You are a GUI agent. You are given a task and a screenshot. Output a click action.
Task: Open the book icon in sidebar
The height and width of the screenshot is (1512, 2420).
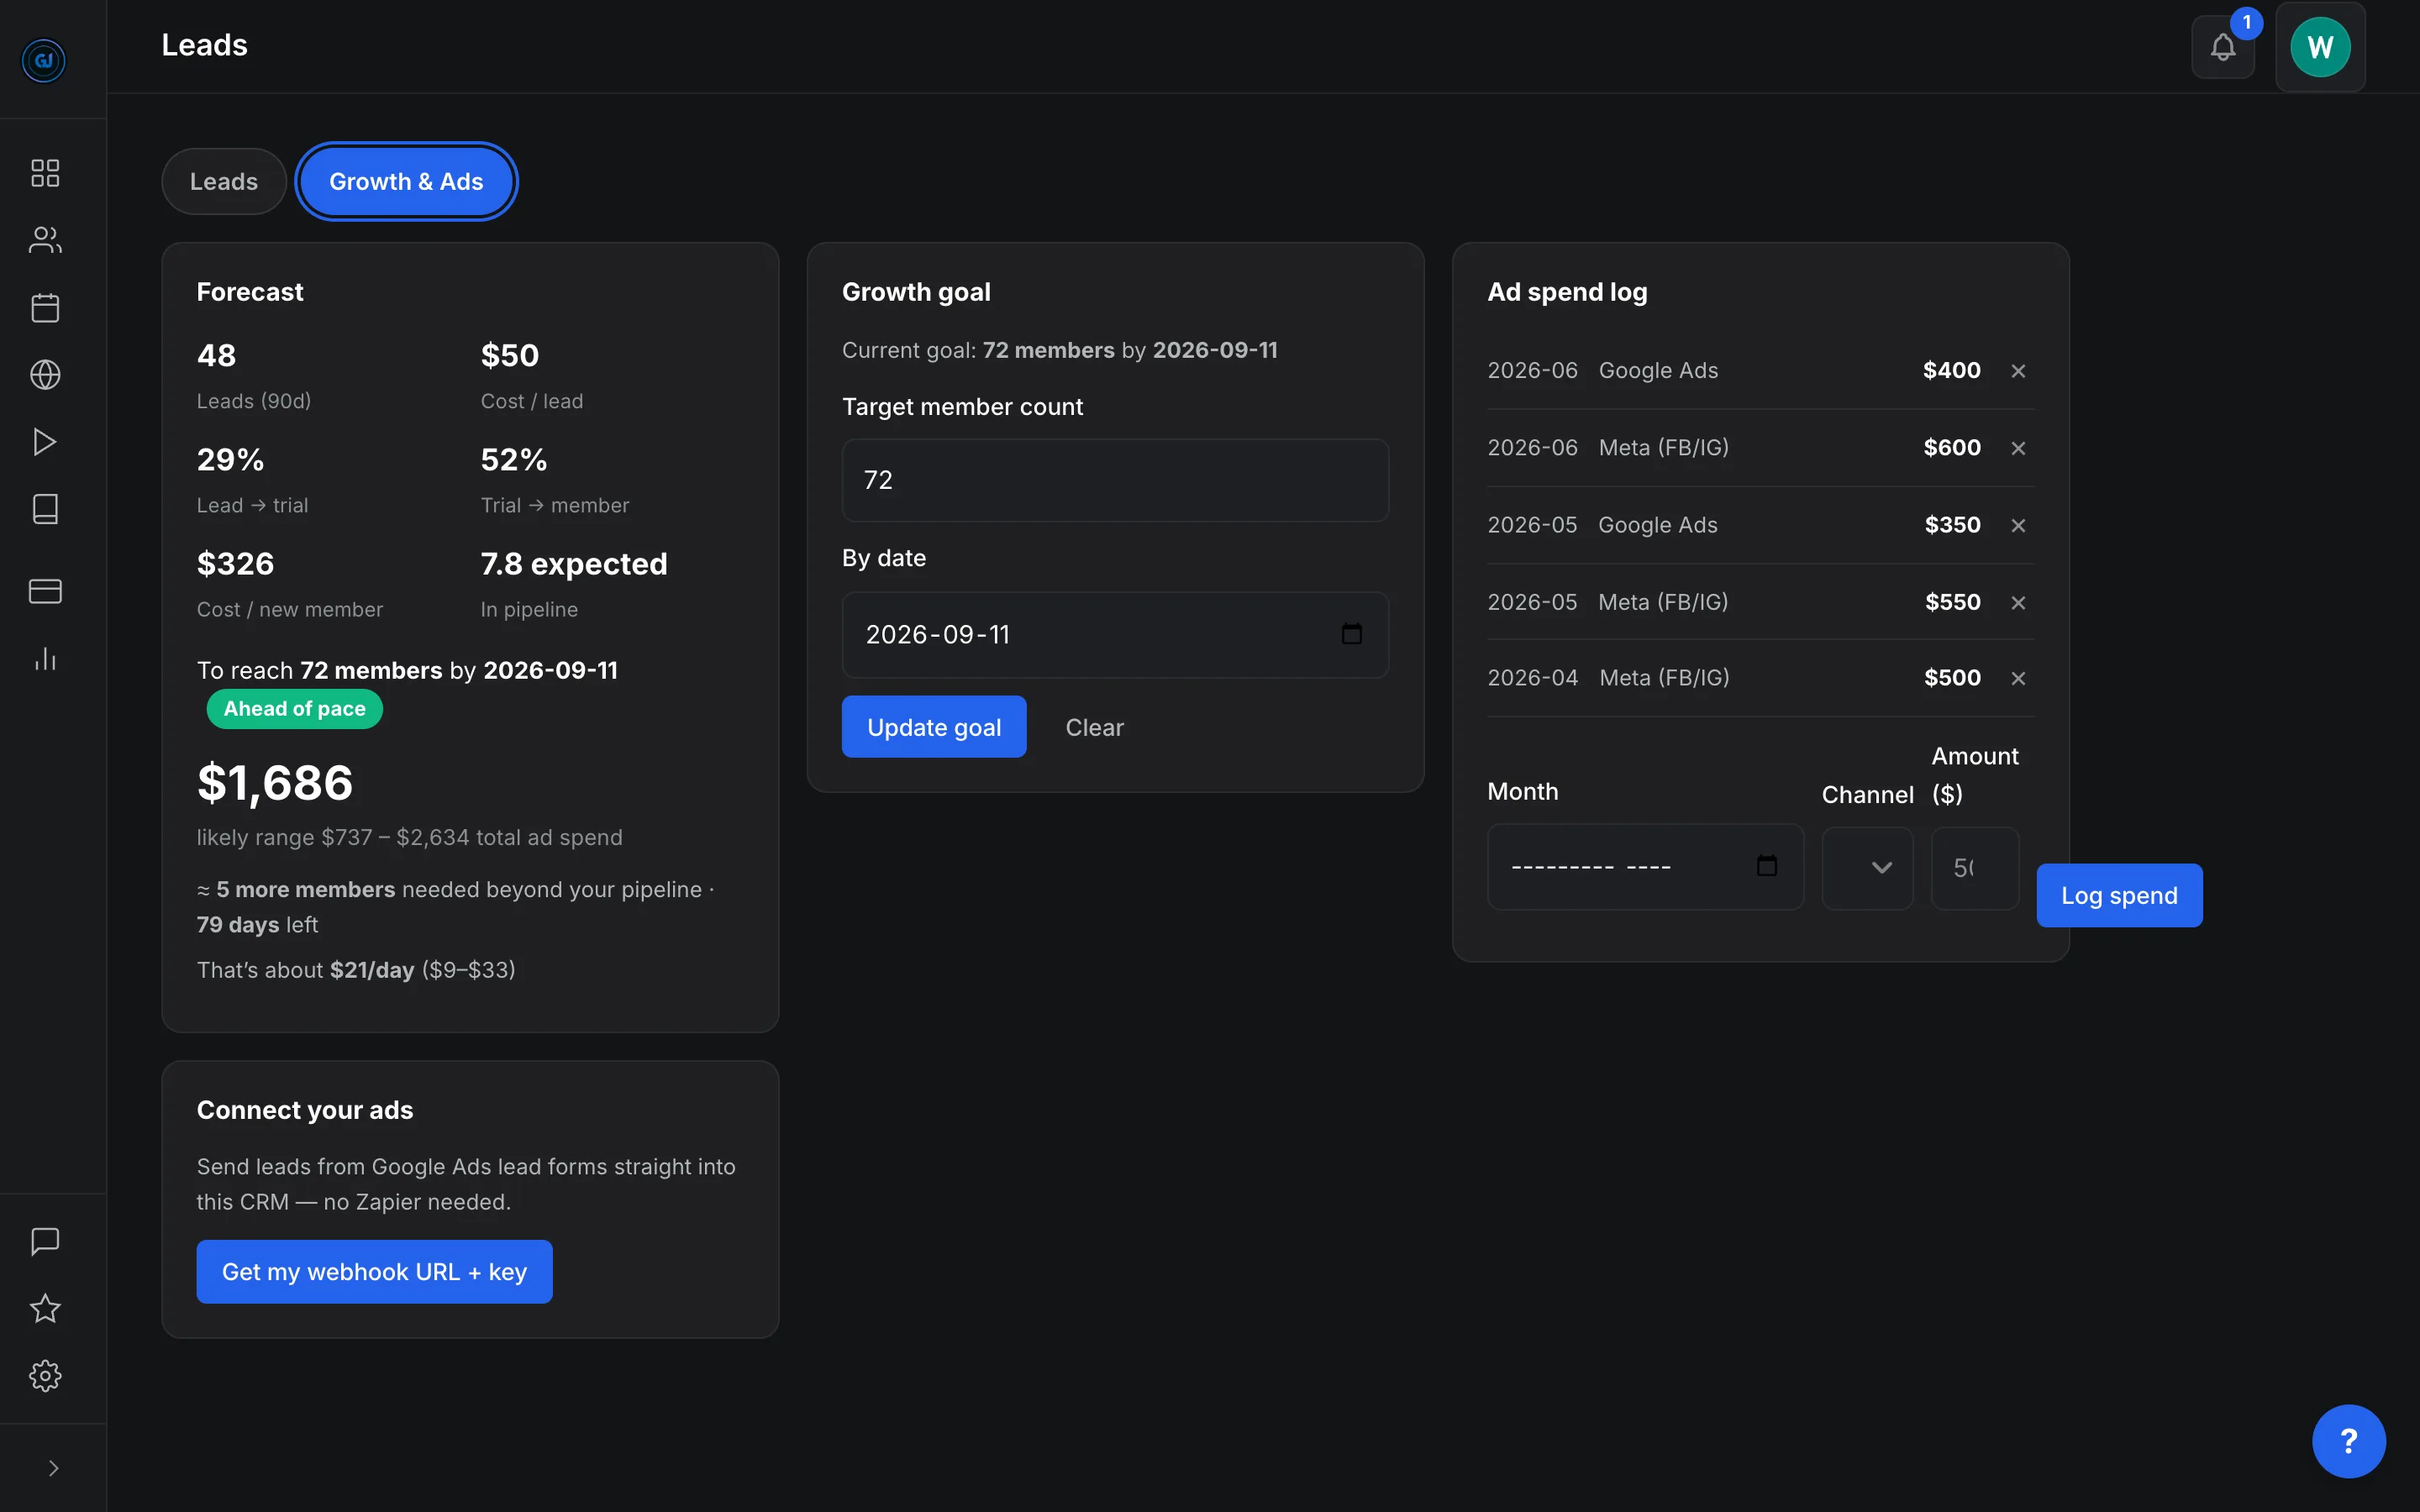(45, 508)
